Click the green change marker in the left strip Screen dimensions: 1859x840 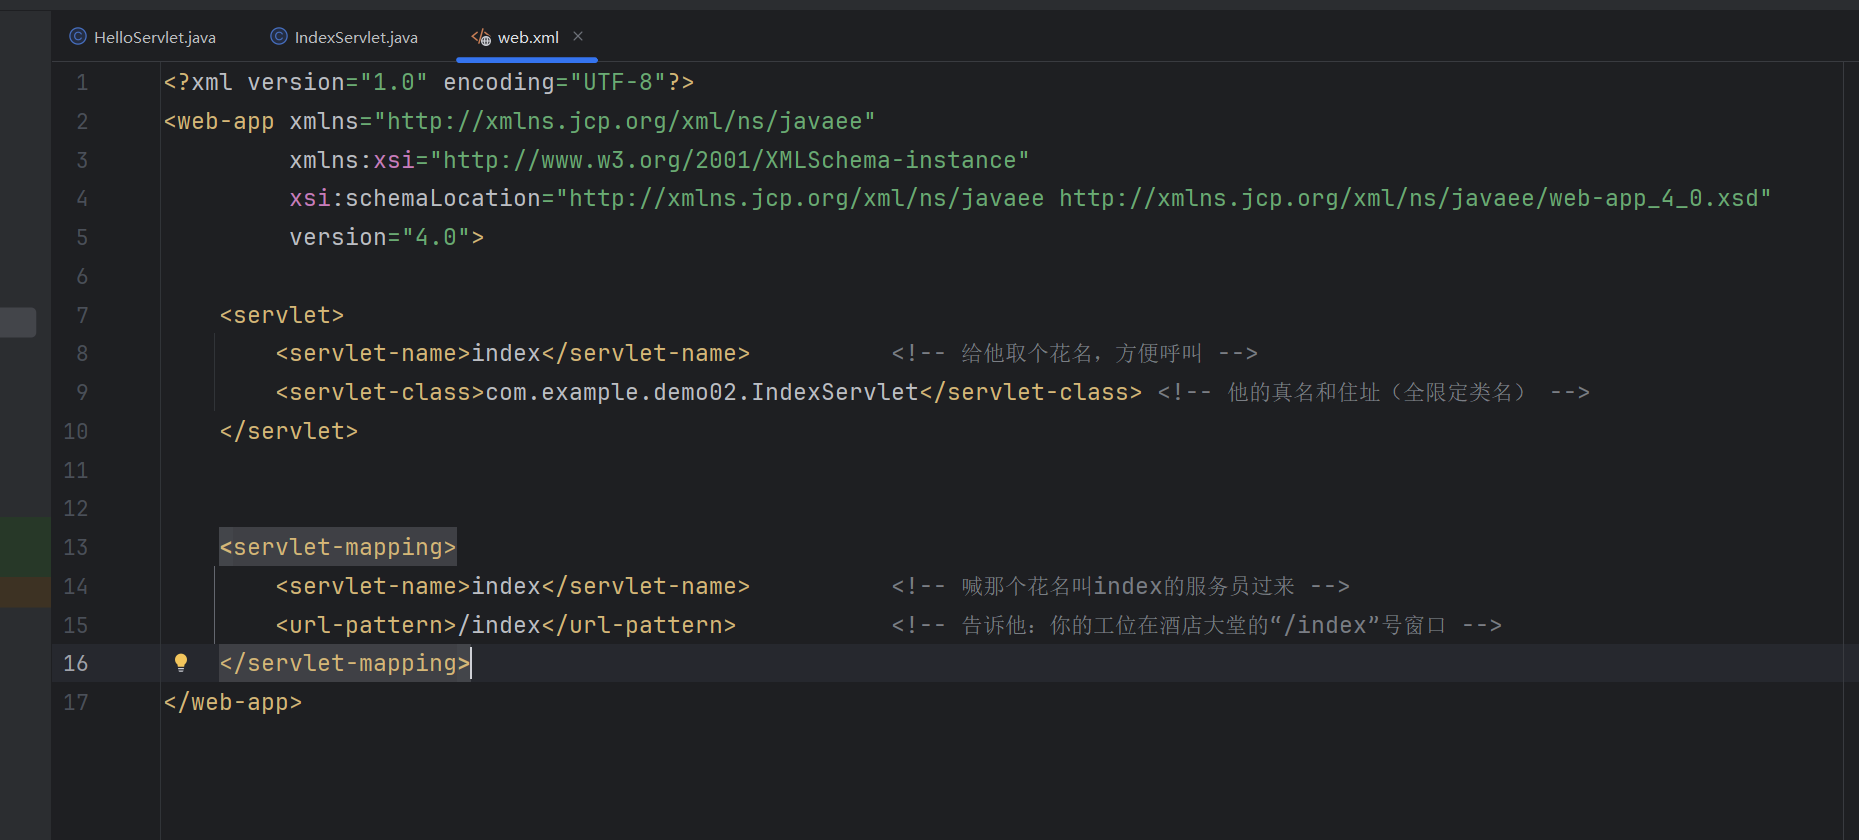coord(25,548)
